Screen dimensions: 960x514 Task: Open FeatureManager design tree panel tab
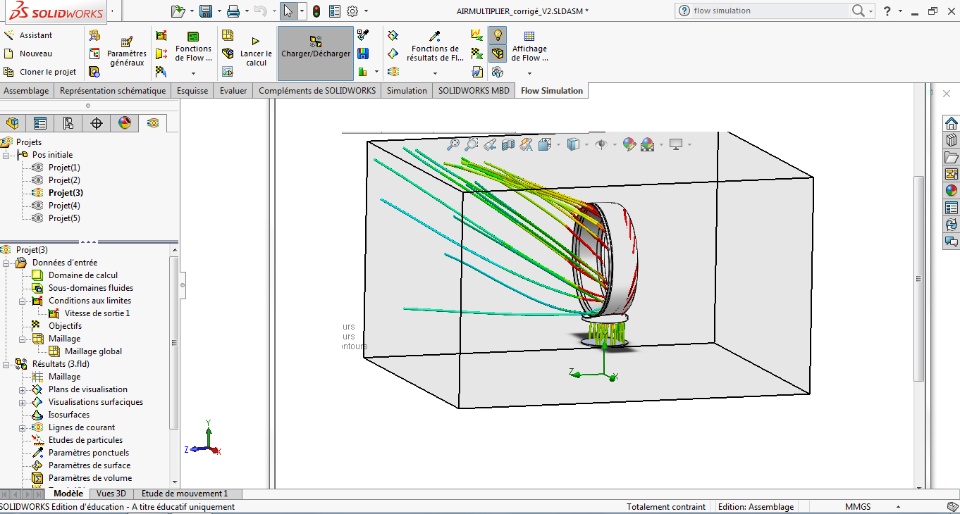tap(12, 123)
